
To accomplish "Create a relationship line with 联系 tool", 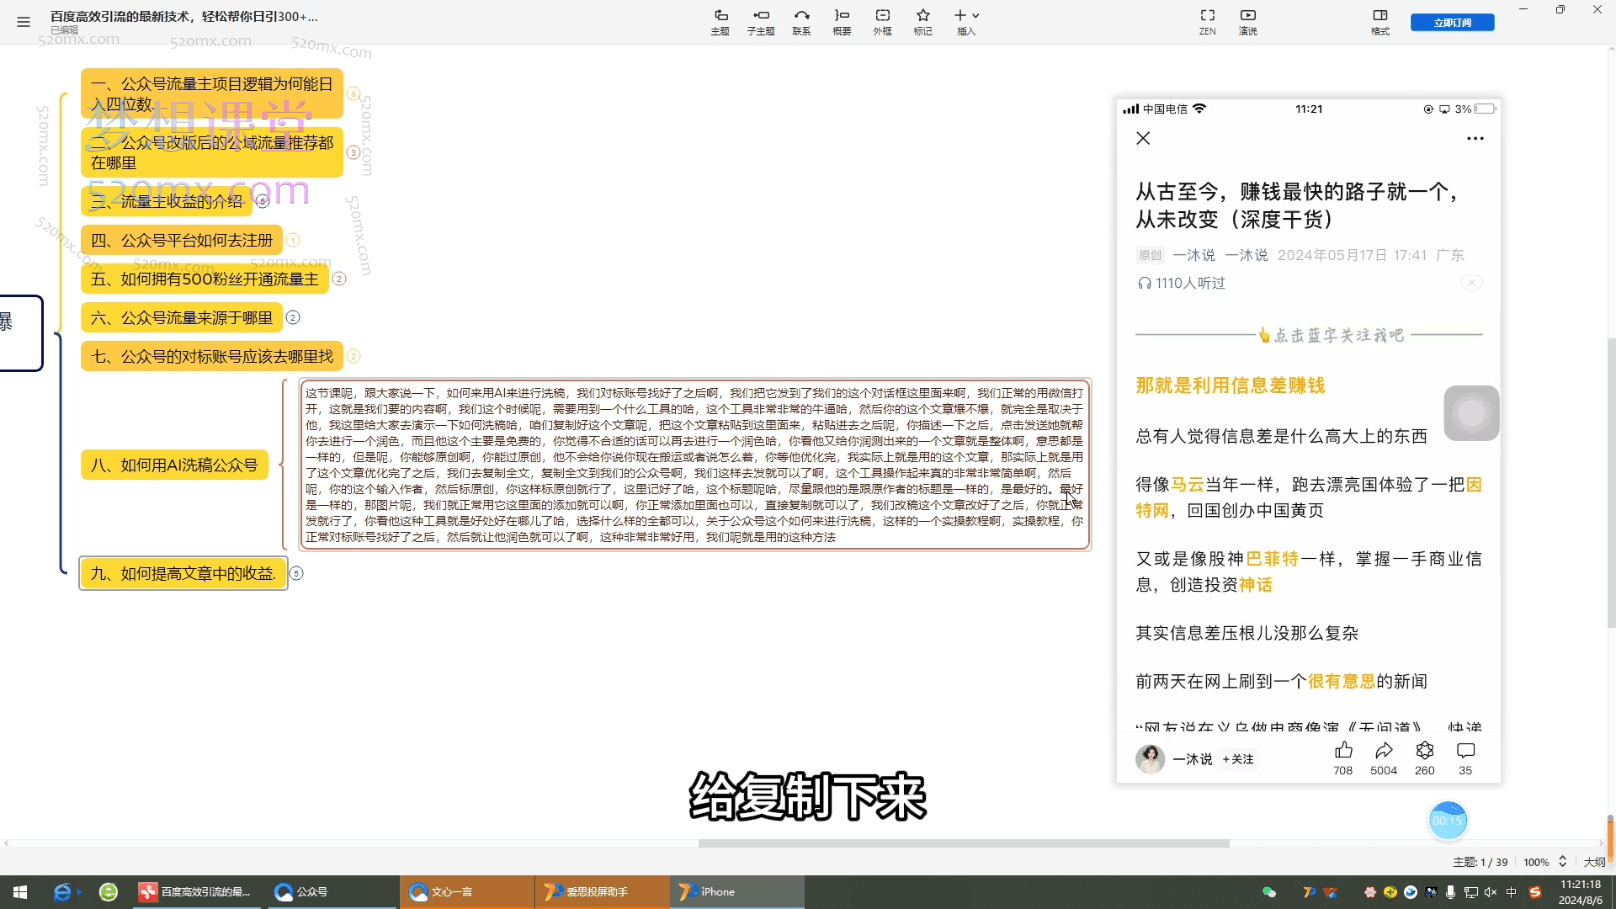I will click(801, 20).
